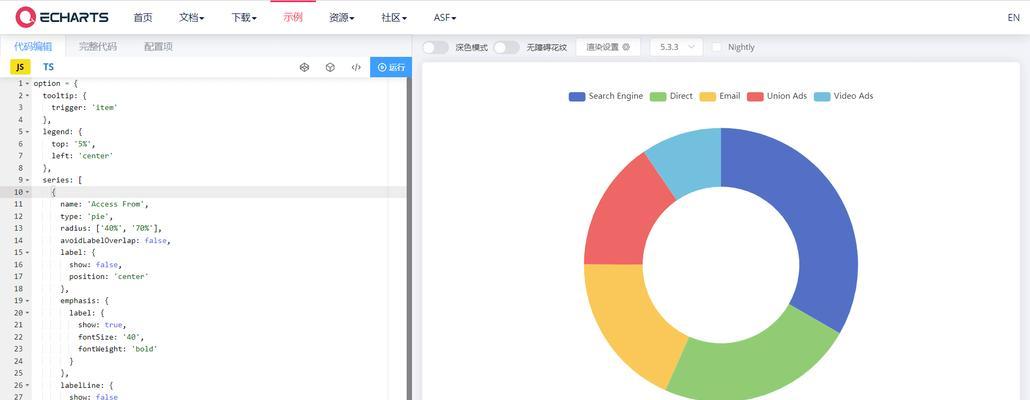Viewport: 1030px width, 400px height.
Task: Open the cube share icon
Action: tap(330, 67)
